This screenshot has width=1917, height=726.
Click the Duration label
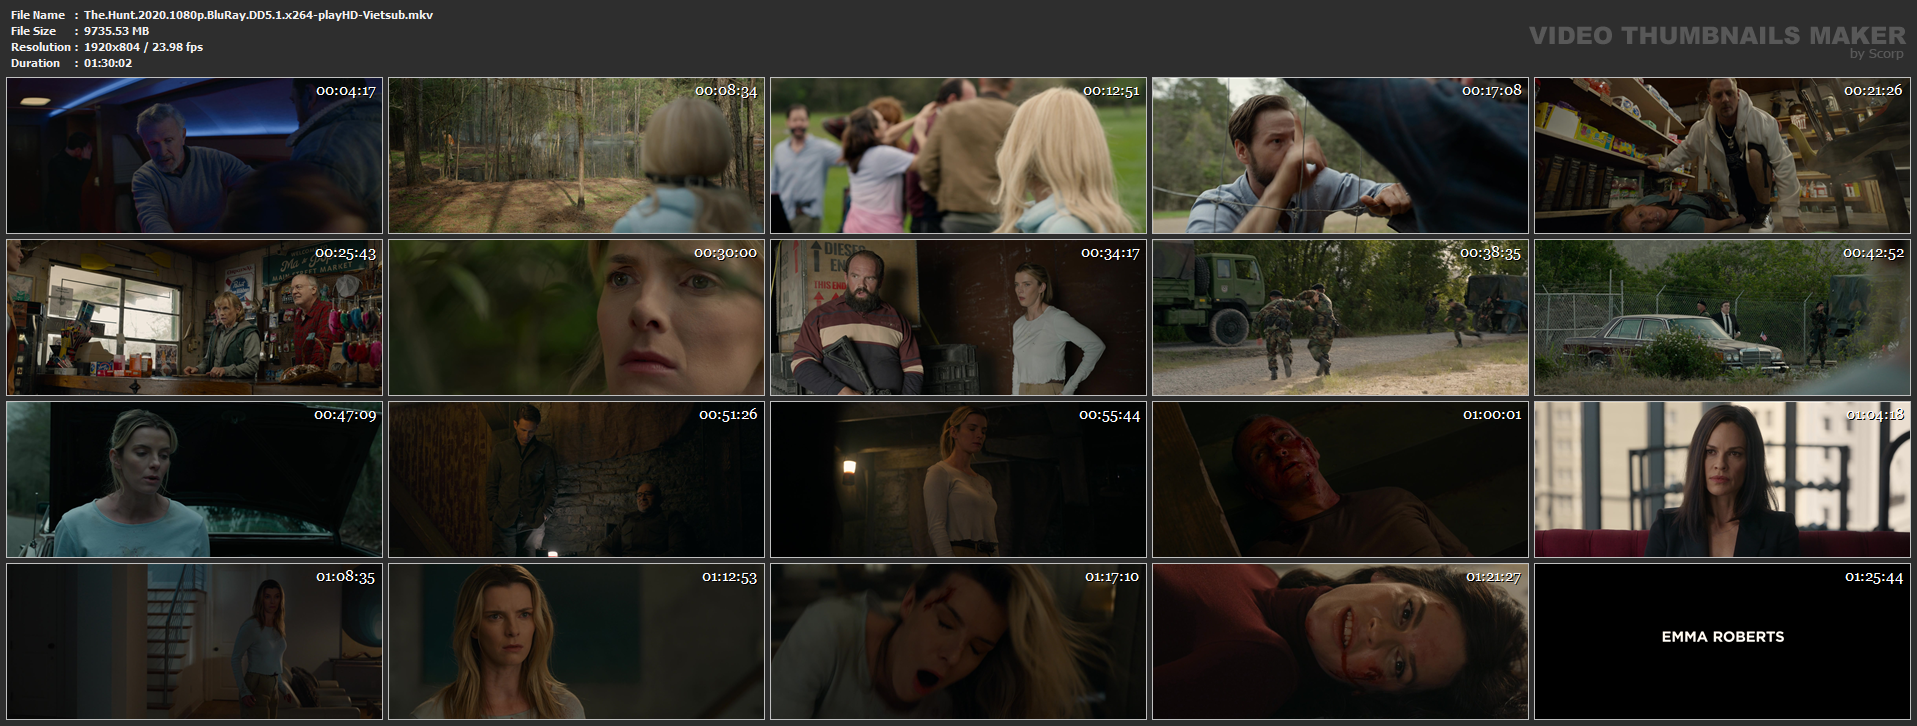pyautogui.click(x=36, y=63)
